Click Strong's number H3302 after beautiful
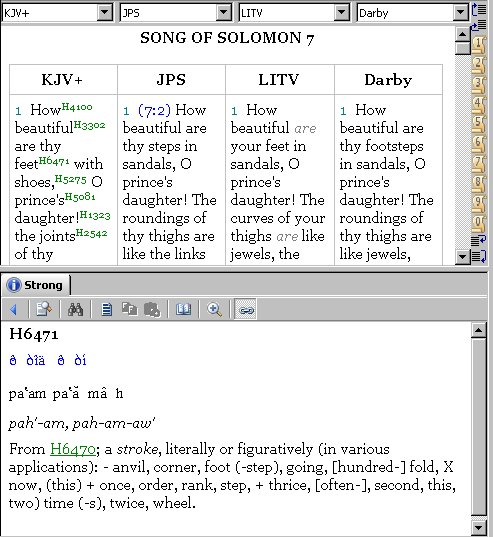 (x=89, y=125)
